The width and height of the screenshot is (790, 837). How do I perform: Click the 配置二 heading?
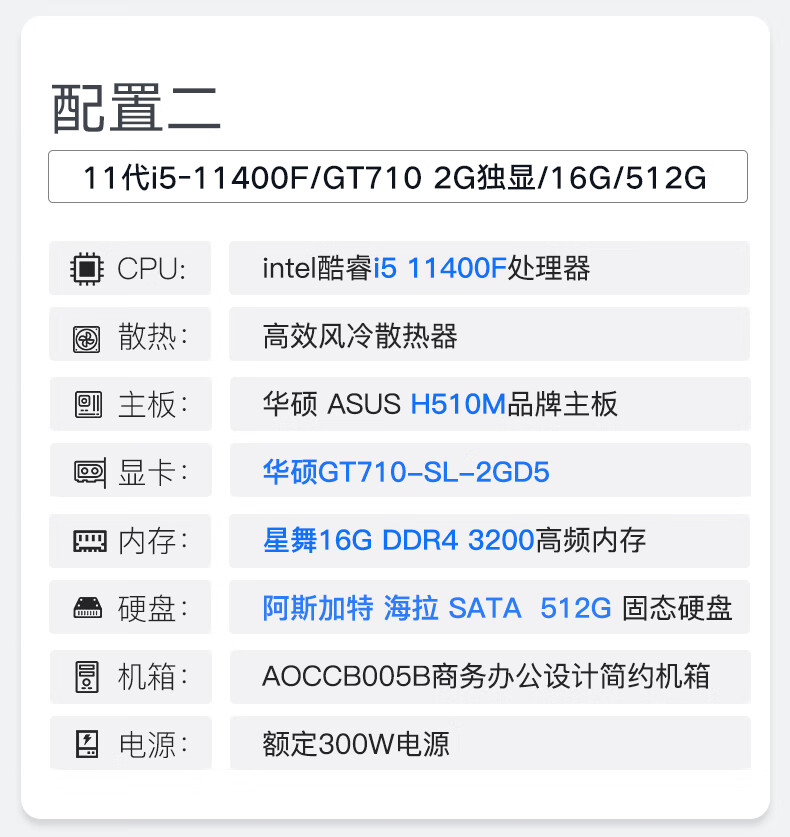click(x=136, y=108)
